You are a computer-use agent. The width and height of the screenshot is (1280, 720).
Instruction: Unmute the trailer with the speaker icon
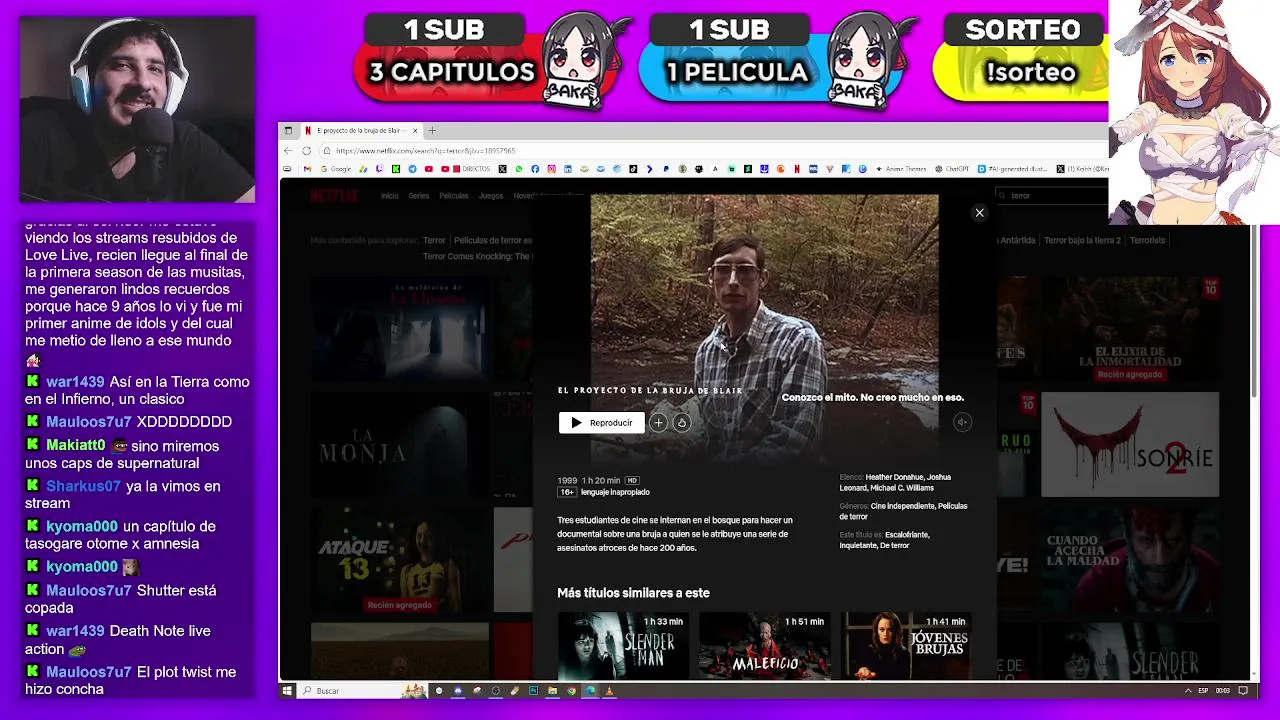[962, 422]
